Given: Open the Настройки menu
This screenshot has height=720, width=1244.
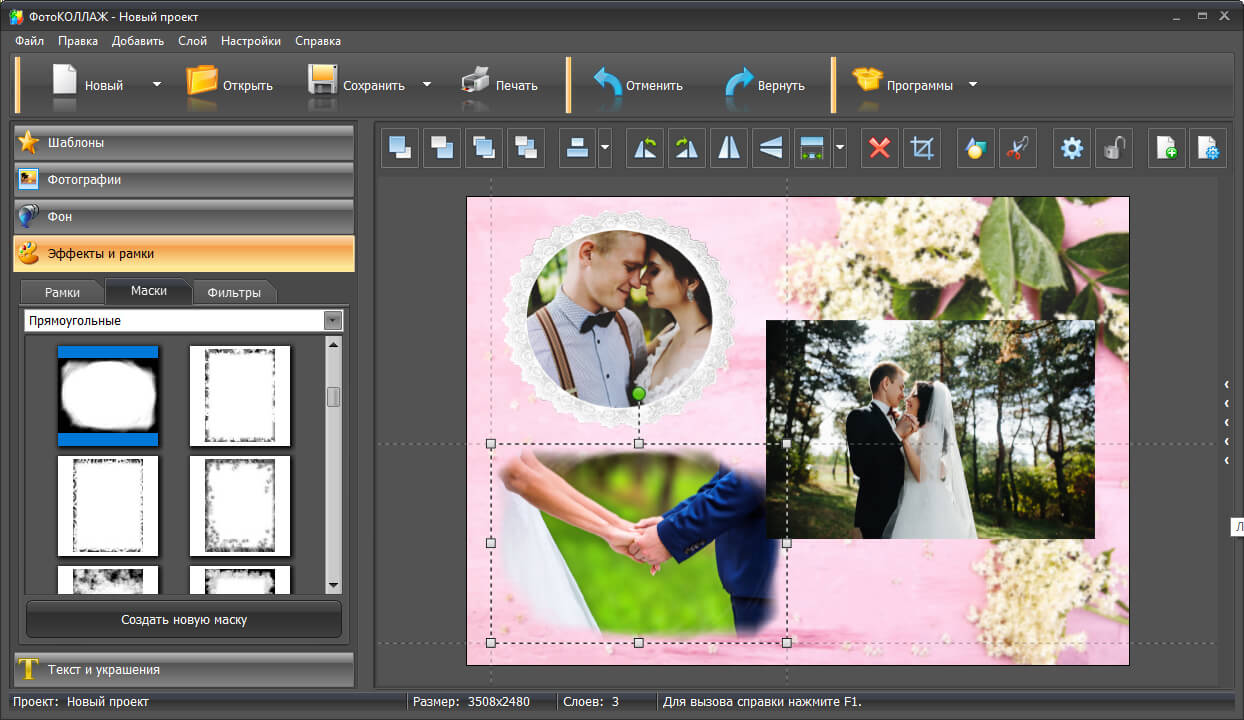Looking at the screenshot, I should [251, 41].
